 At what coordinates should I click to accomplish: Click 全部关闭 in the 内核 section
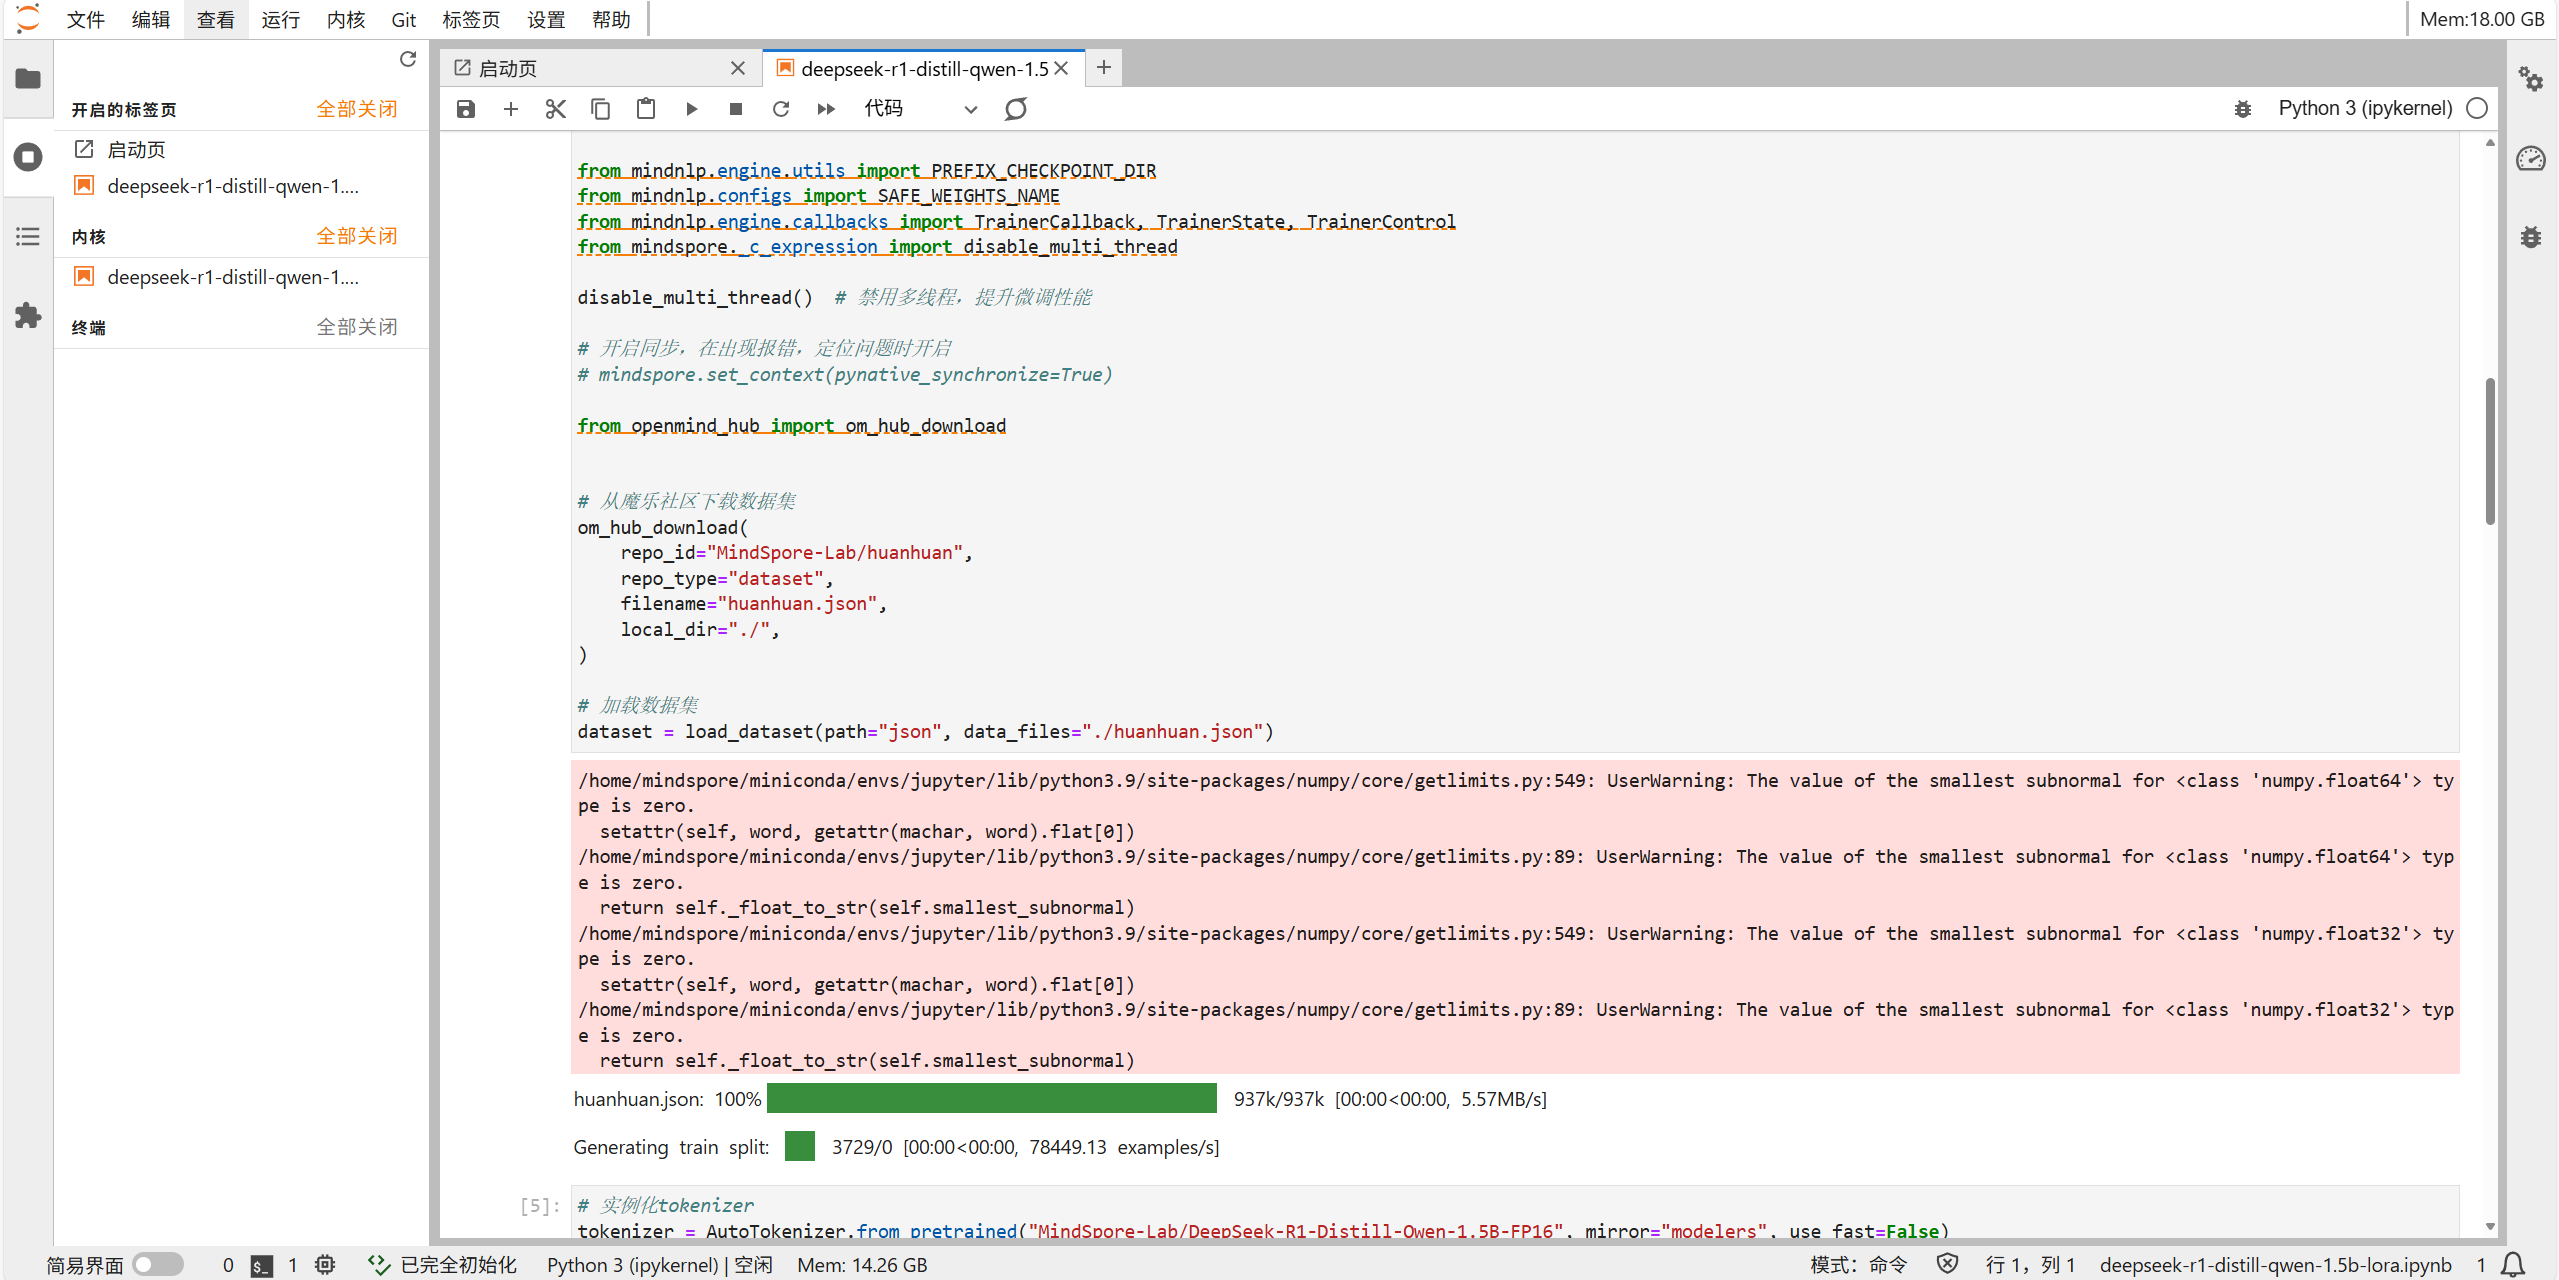tap(356, 236)
